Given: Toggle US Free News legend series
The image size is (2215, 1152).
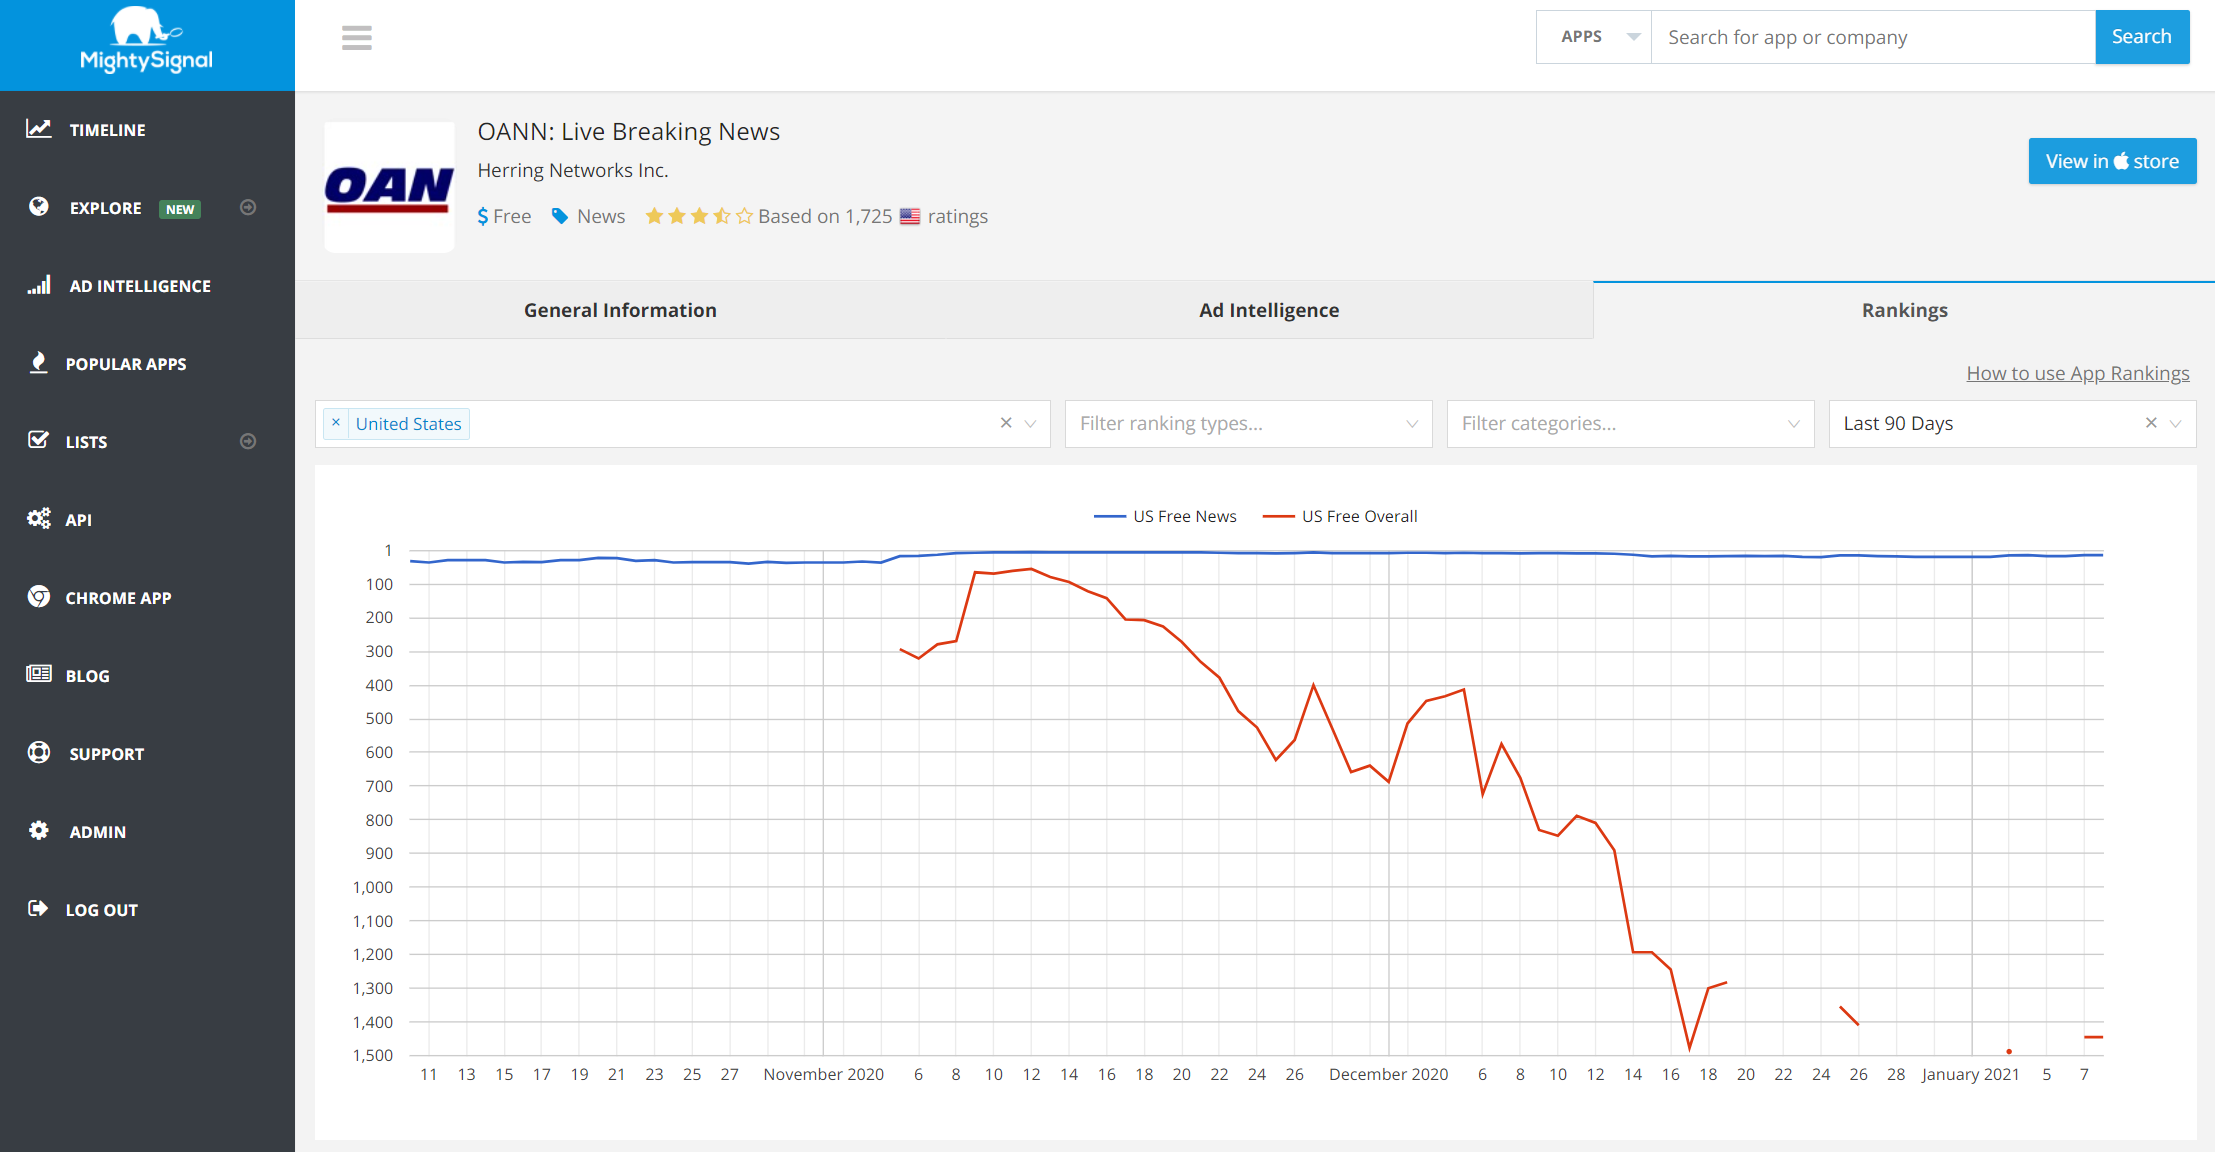Looking at the screenshot, I should tap(1165, 516).
